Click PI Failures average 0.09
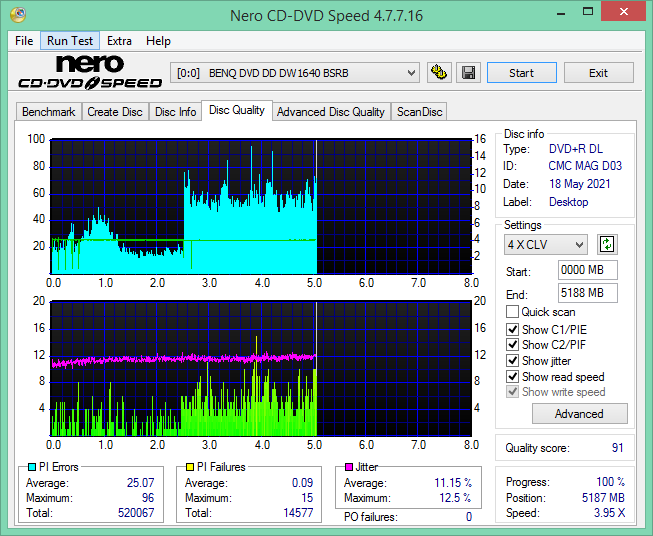The width and height of the screenshot is (653, 536). point(302,483)
